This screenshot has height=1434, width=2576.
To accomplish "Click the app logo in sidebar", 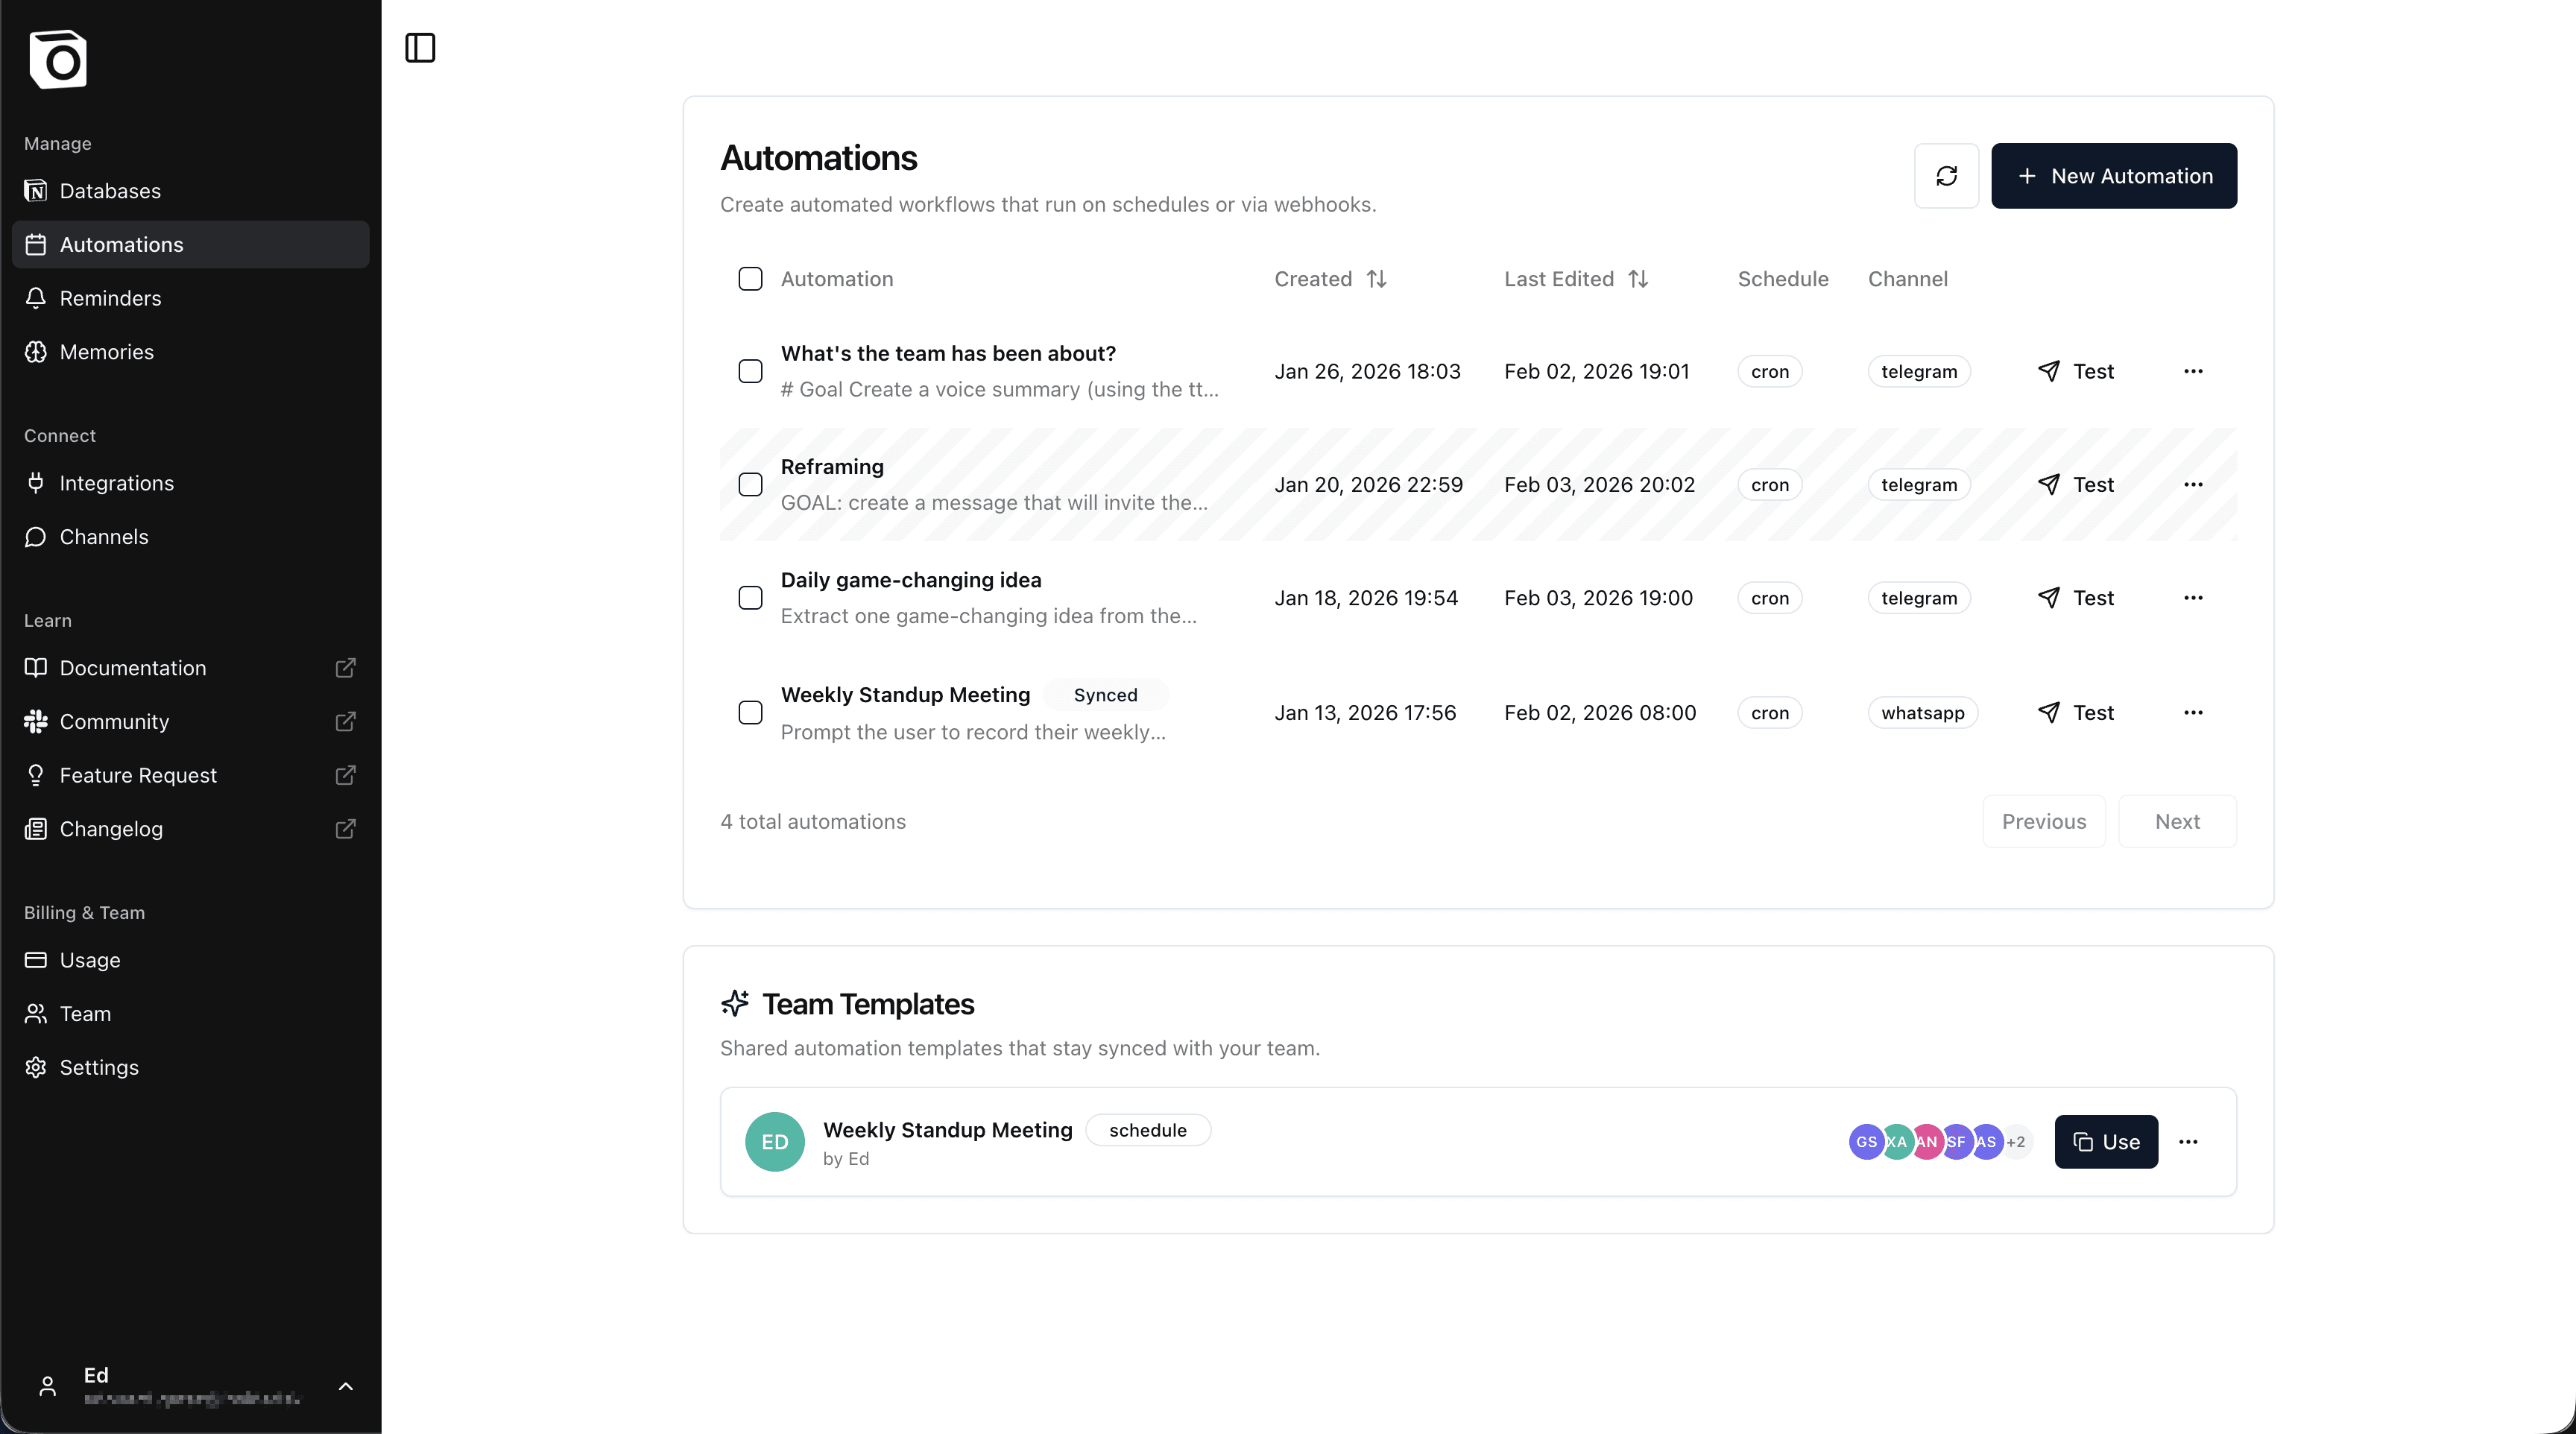I will tap(58, 60).
